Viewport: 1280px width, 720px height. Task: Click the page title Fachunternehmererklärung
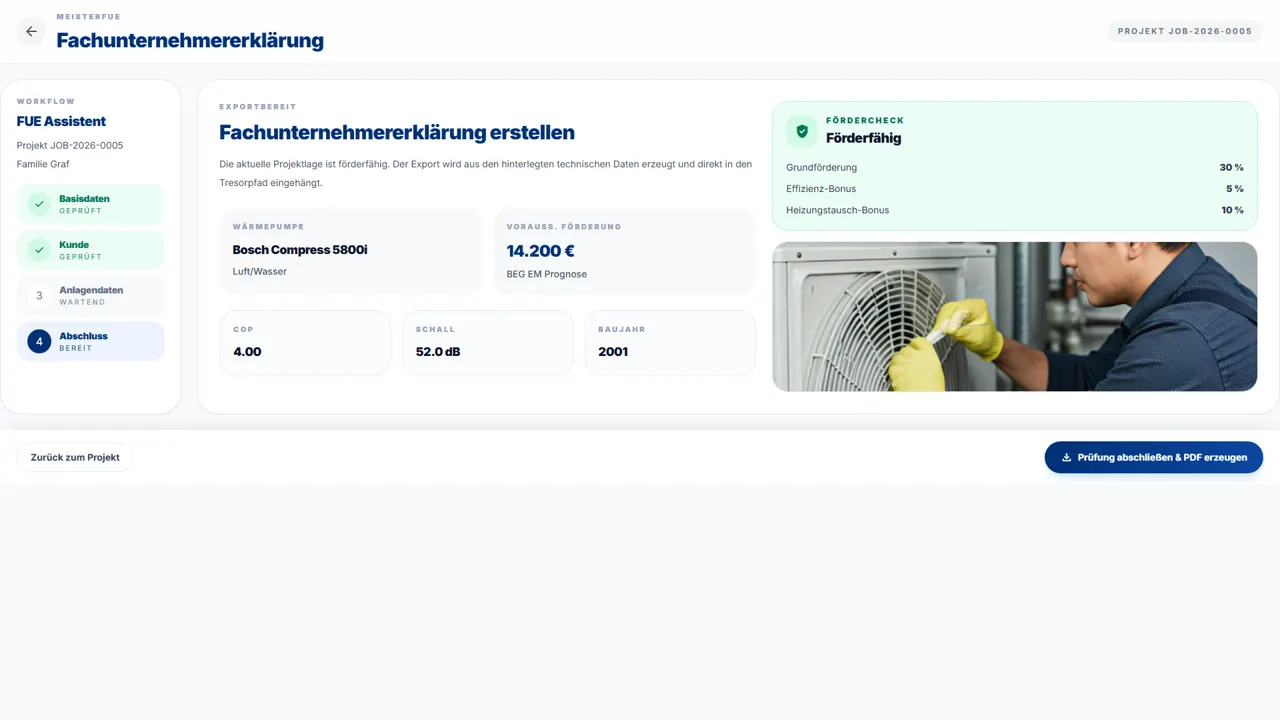(190, 41)
